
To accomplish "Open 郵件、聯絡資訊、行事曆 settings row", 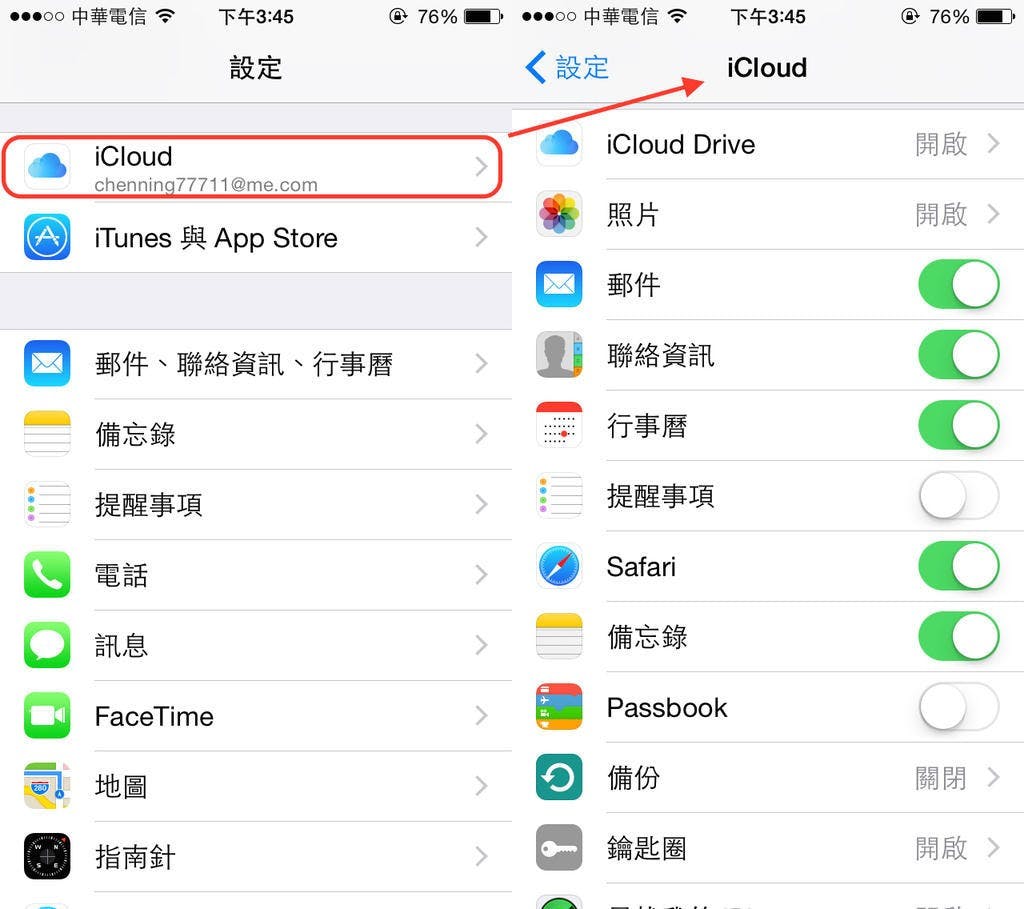I will (x=256, y=363).
